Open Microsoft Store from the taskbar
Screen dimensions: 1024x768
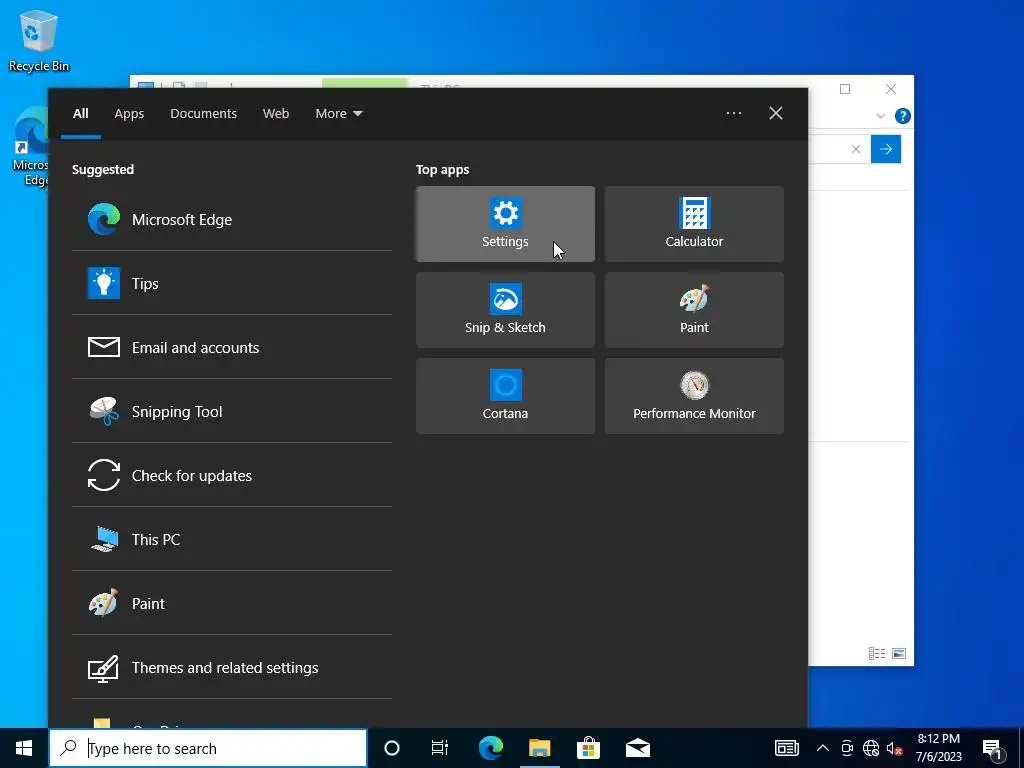click(x=588, y=748)
